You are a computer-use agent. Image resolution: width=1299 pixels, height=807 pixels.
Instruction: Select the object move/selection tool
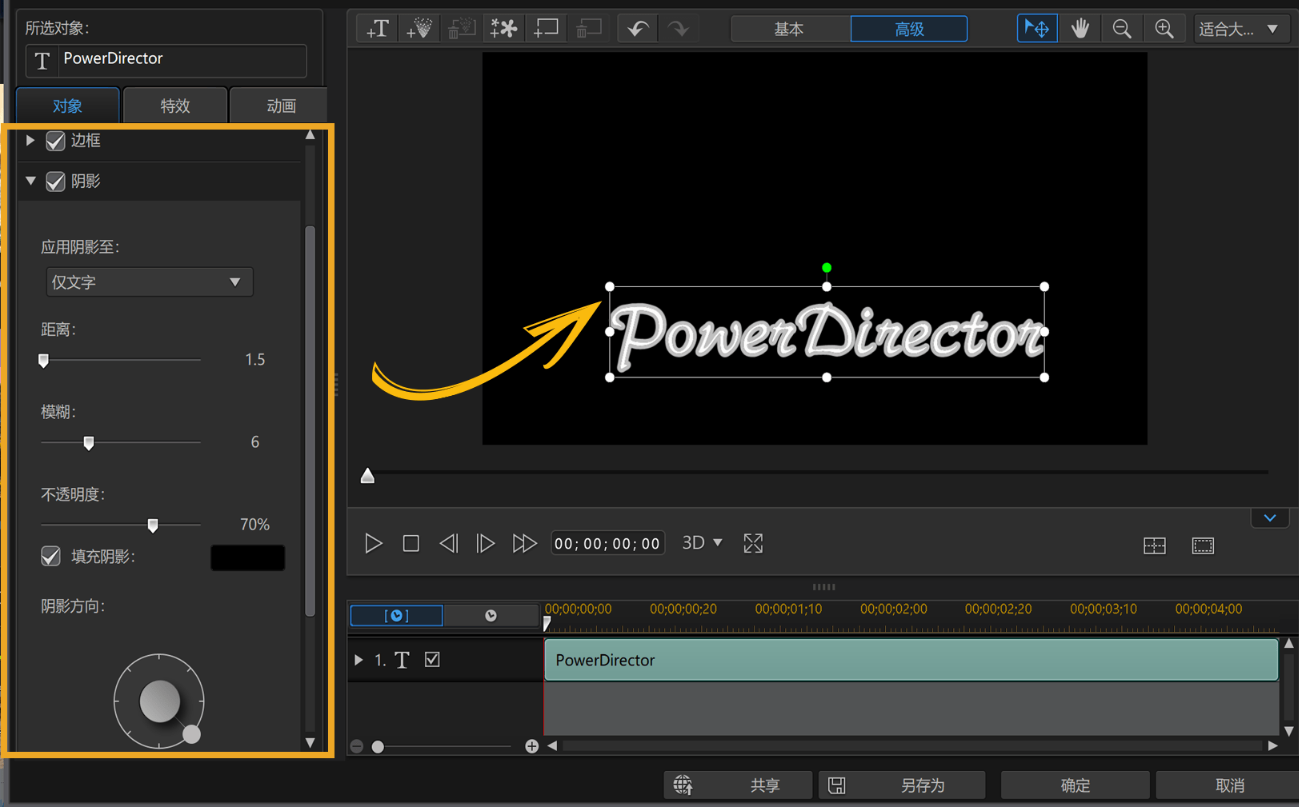pos(1037,29)
